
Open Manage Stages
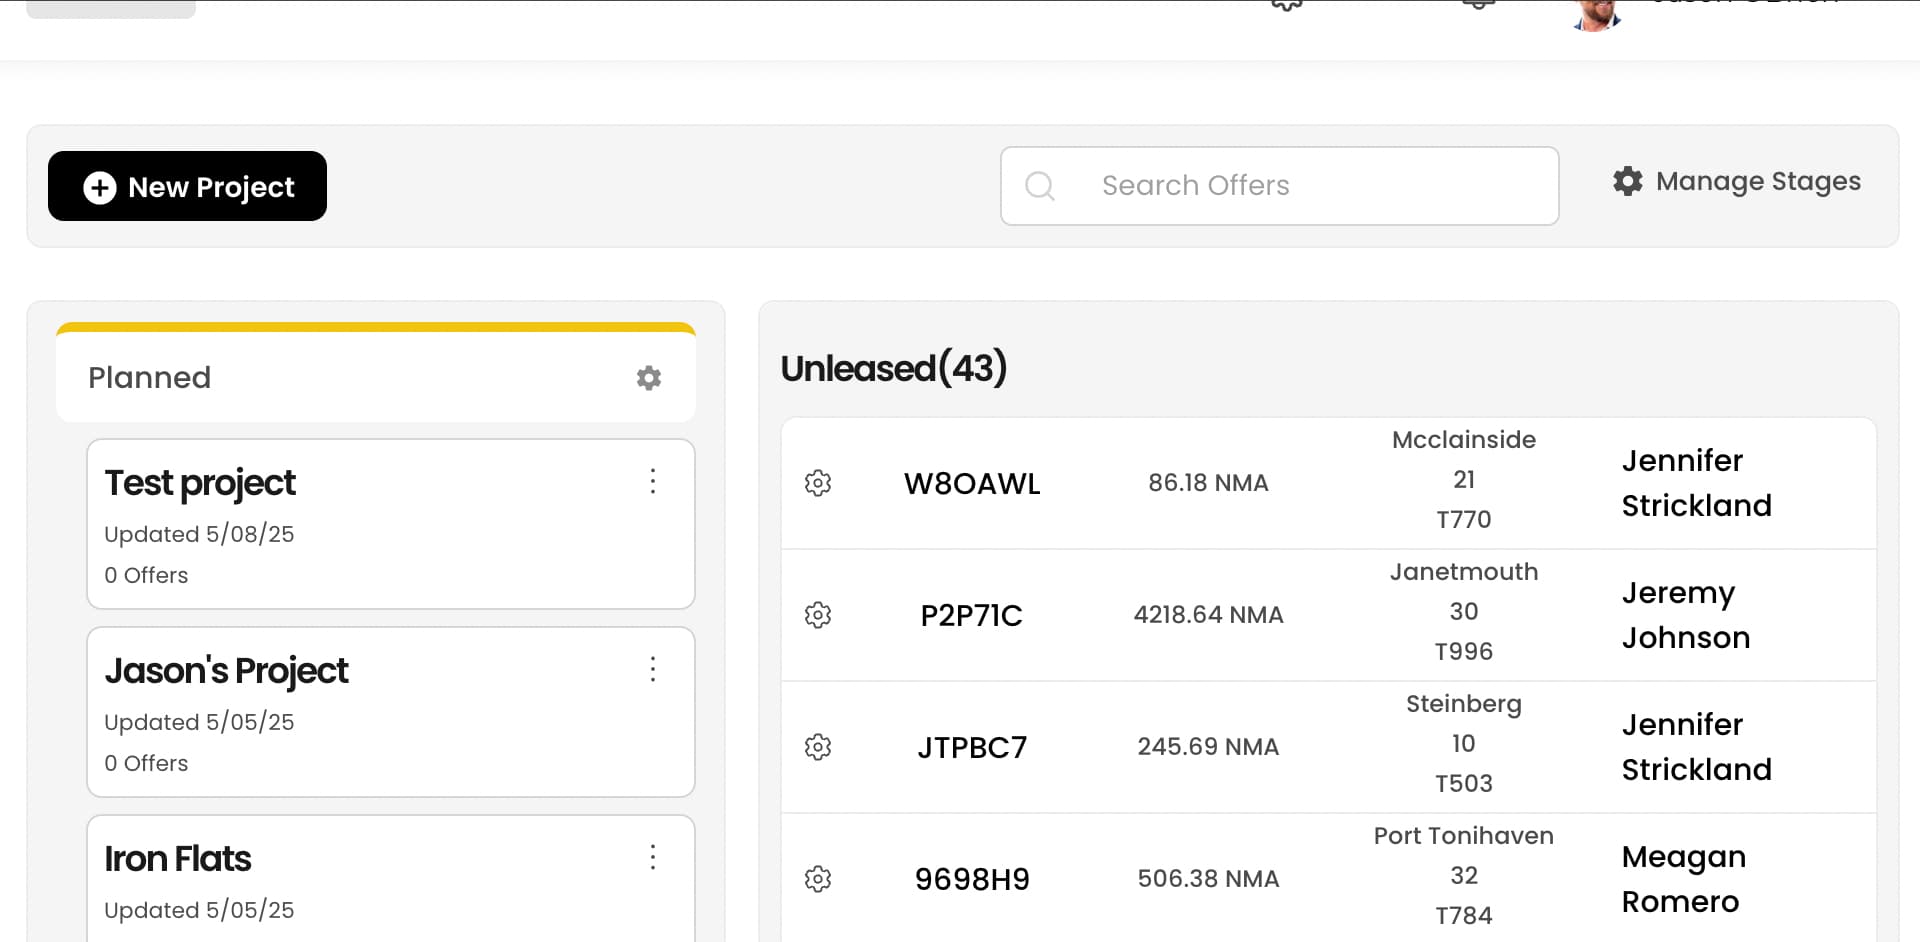1736,181
